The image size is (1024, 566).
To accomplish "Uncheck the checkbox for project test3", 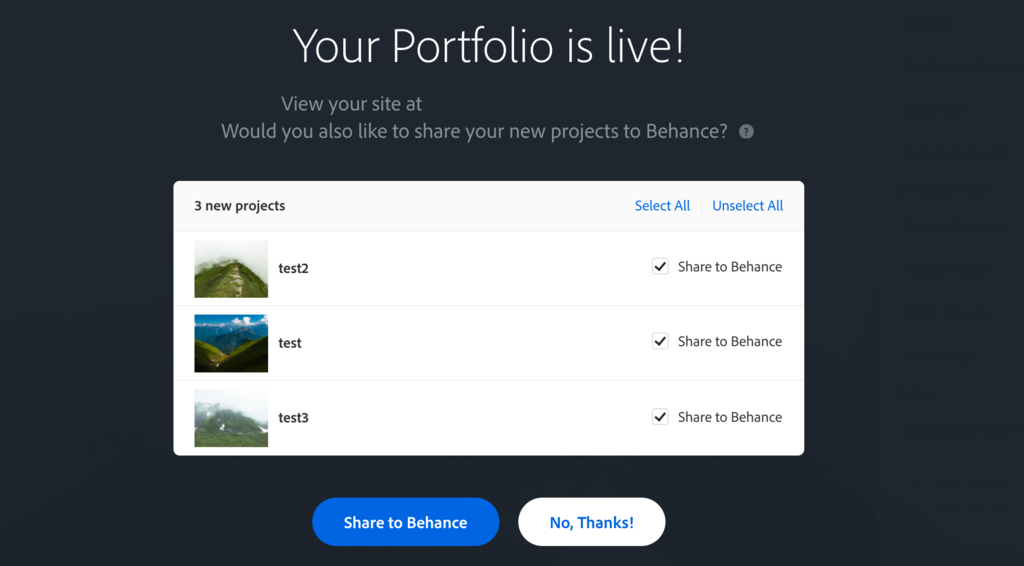I will tap(660, 417).
